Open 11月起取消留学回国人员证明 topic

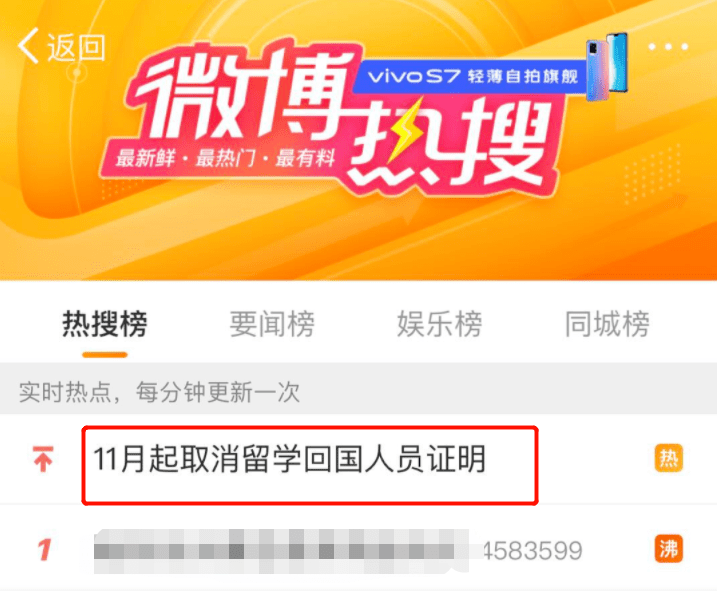click(289, 459)
